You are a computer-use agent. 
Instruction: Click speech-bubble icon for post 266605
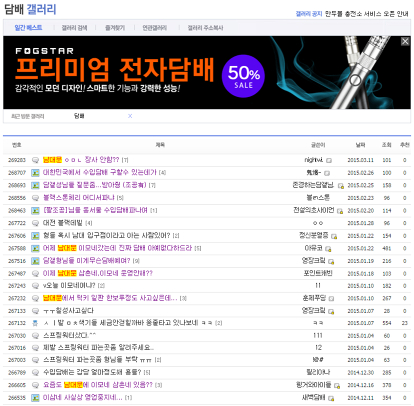click(x=35, y=385)
